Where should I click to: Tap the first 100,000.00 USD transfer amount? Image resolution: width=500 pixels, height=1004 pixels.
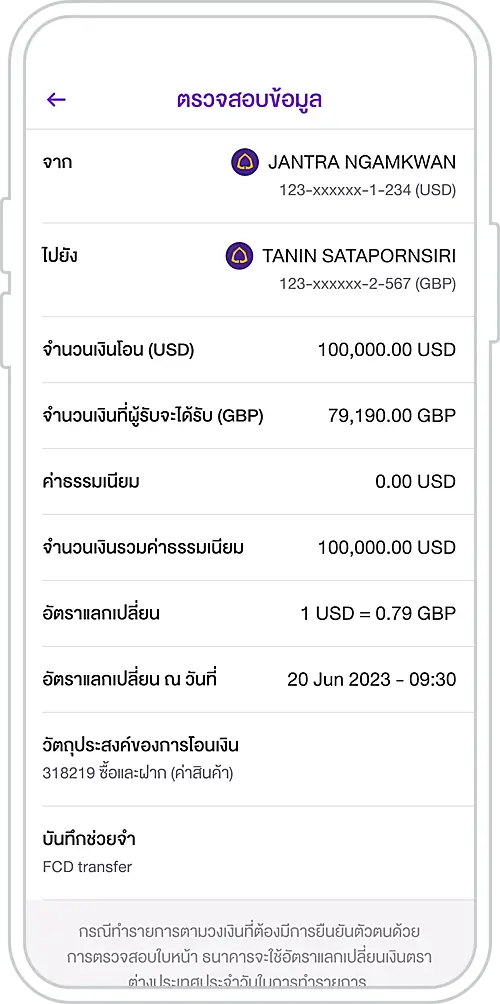point(387,350)
